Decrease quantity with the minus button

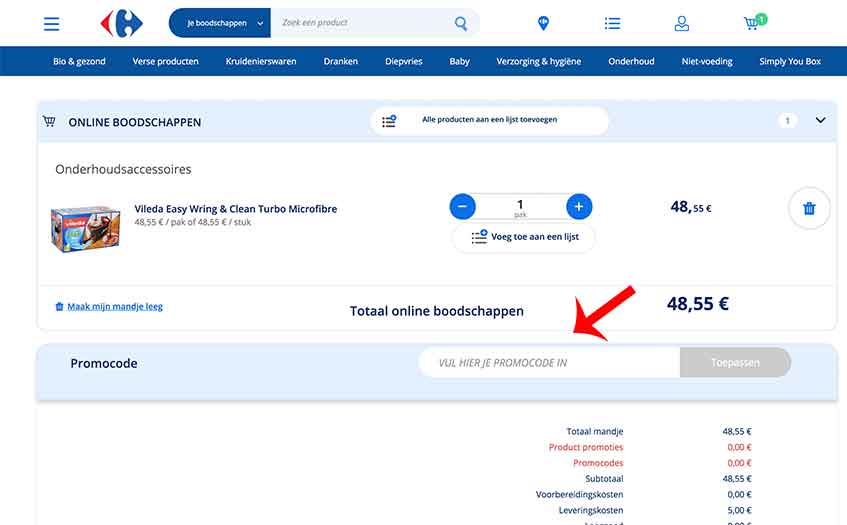462,206
